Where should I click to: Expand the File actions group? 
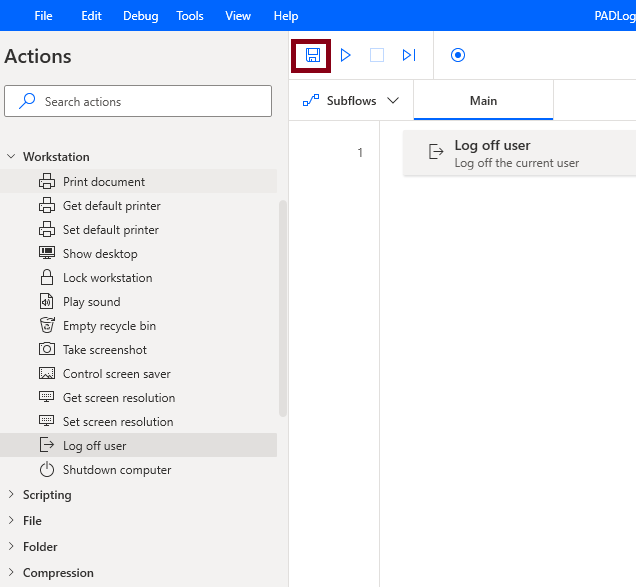(11, 520)
